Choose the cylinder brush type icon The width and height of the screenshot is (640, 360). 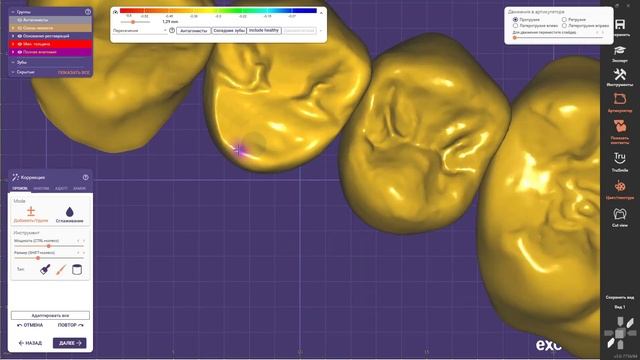point(77,269)
